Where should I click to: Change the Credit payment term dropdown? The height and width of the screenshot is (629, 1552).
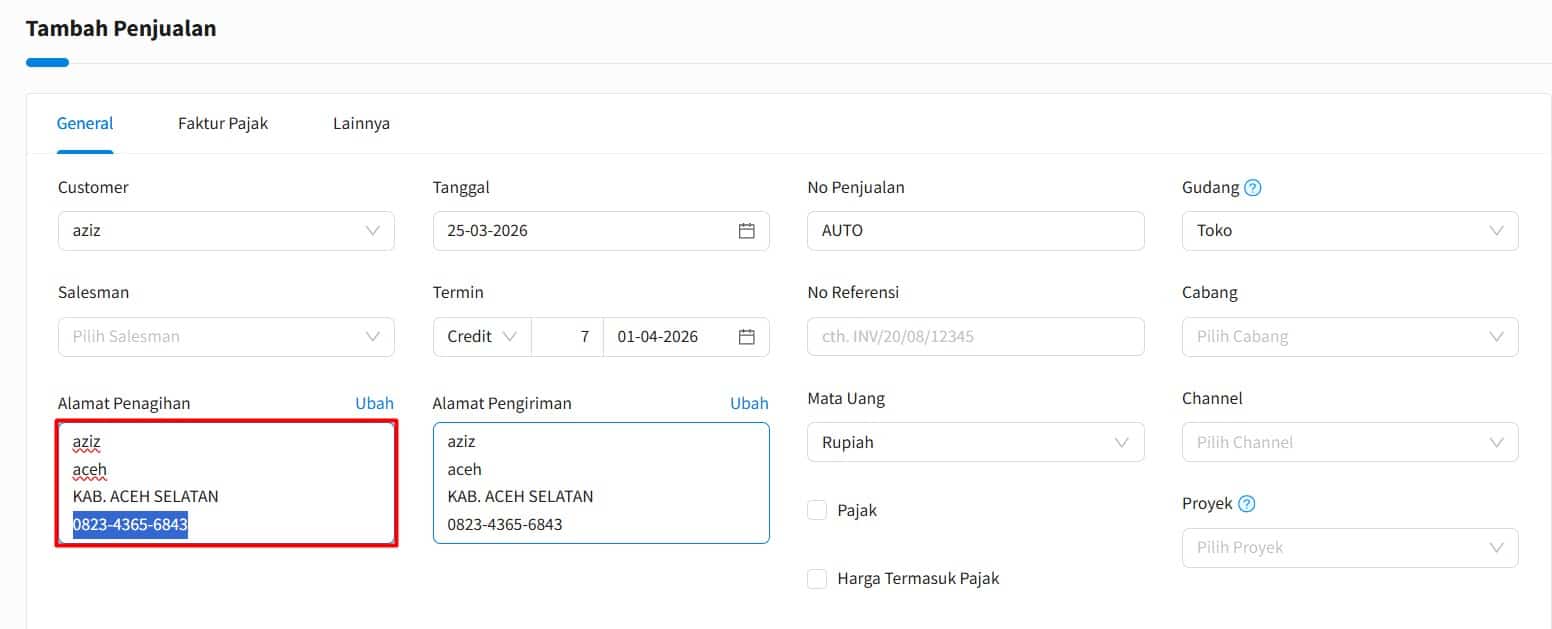[482, 337]
